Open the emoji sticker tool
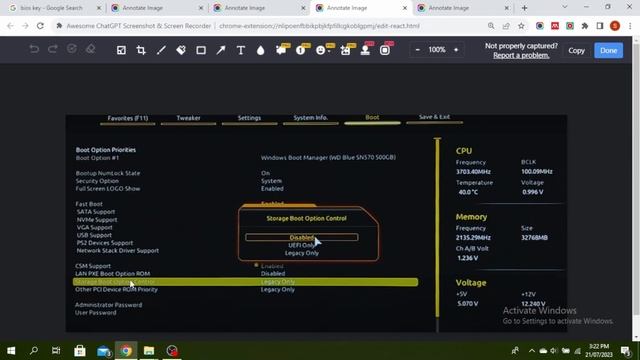 tap(322, 49)
